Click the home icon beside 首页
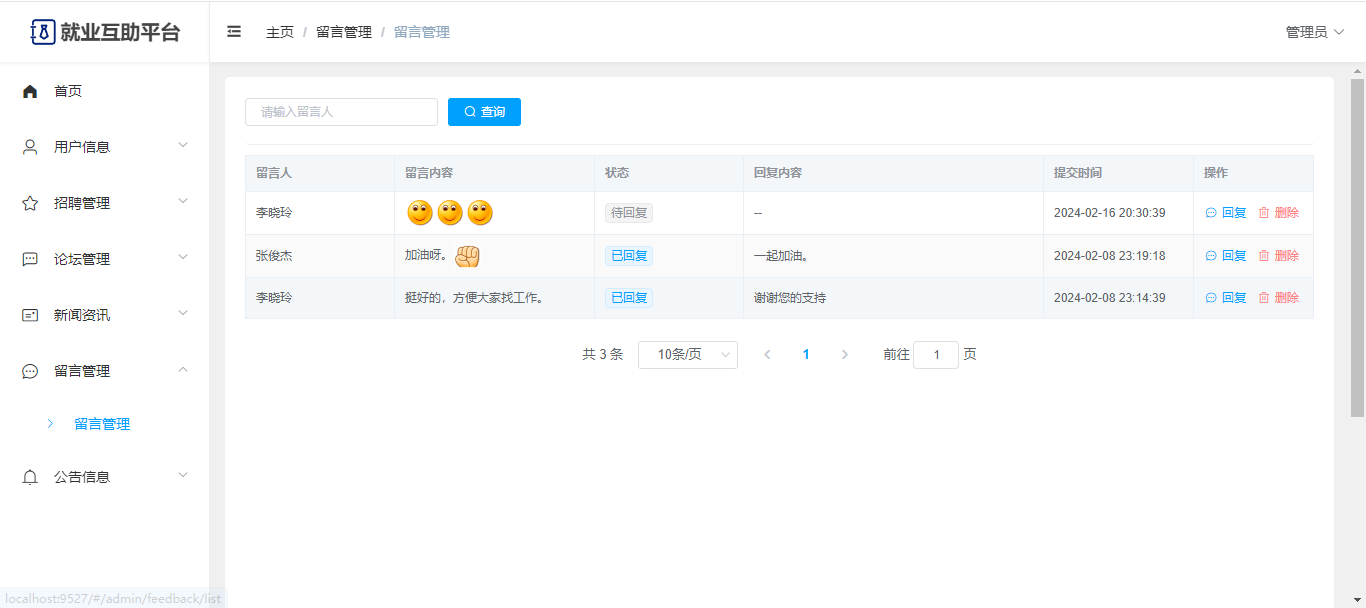This screenshot has width=1366, height=608. (30, 91)
